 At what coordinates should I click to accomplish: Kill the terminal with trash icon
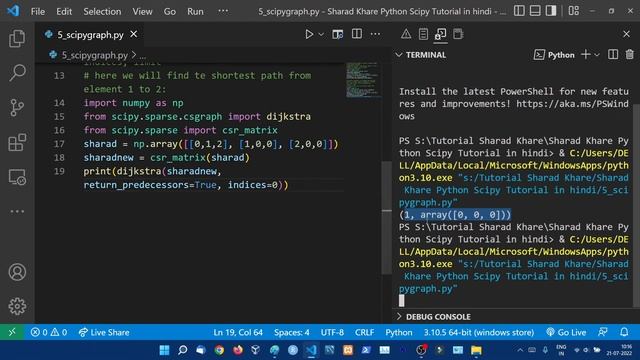[629, 54]
